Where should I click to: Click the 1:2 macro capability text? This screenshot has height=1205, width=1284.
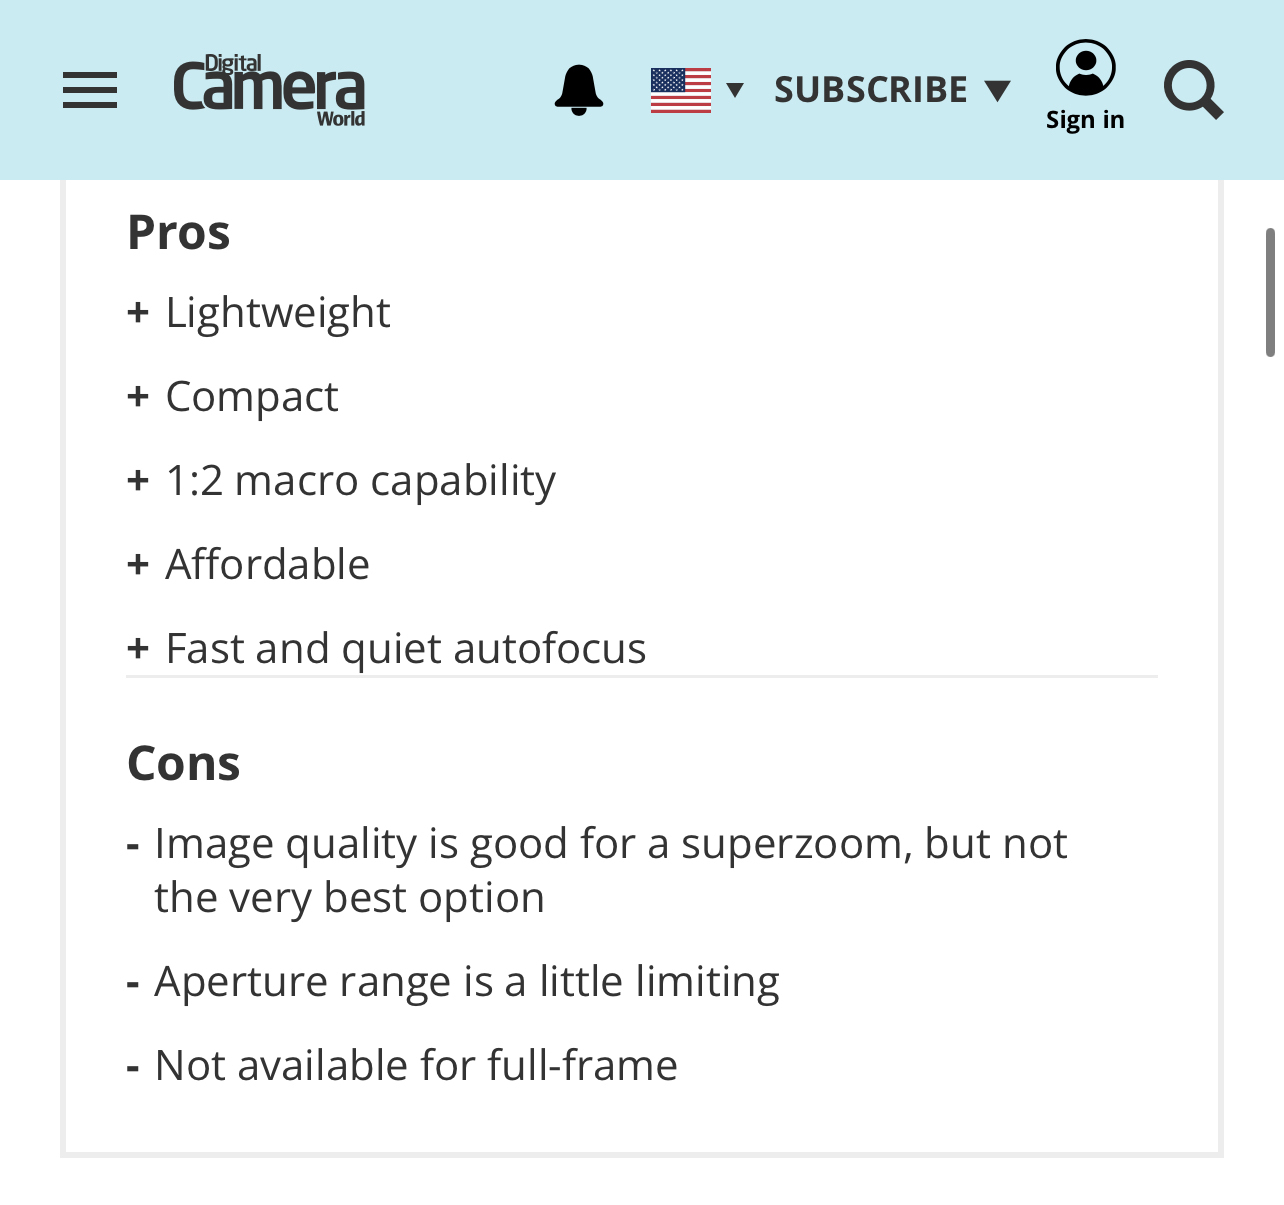coord(360,481)
